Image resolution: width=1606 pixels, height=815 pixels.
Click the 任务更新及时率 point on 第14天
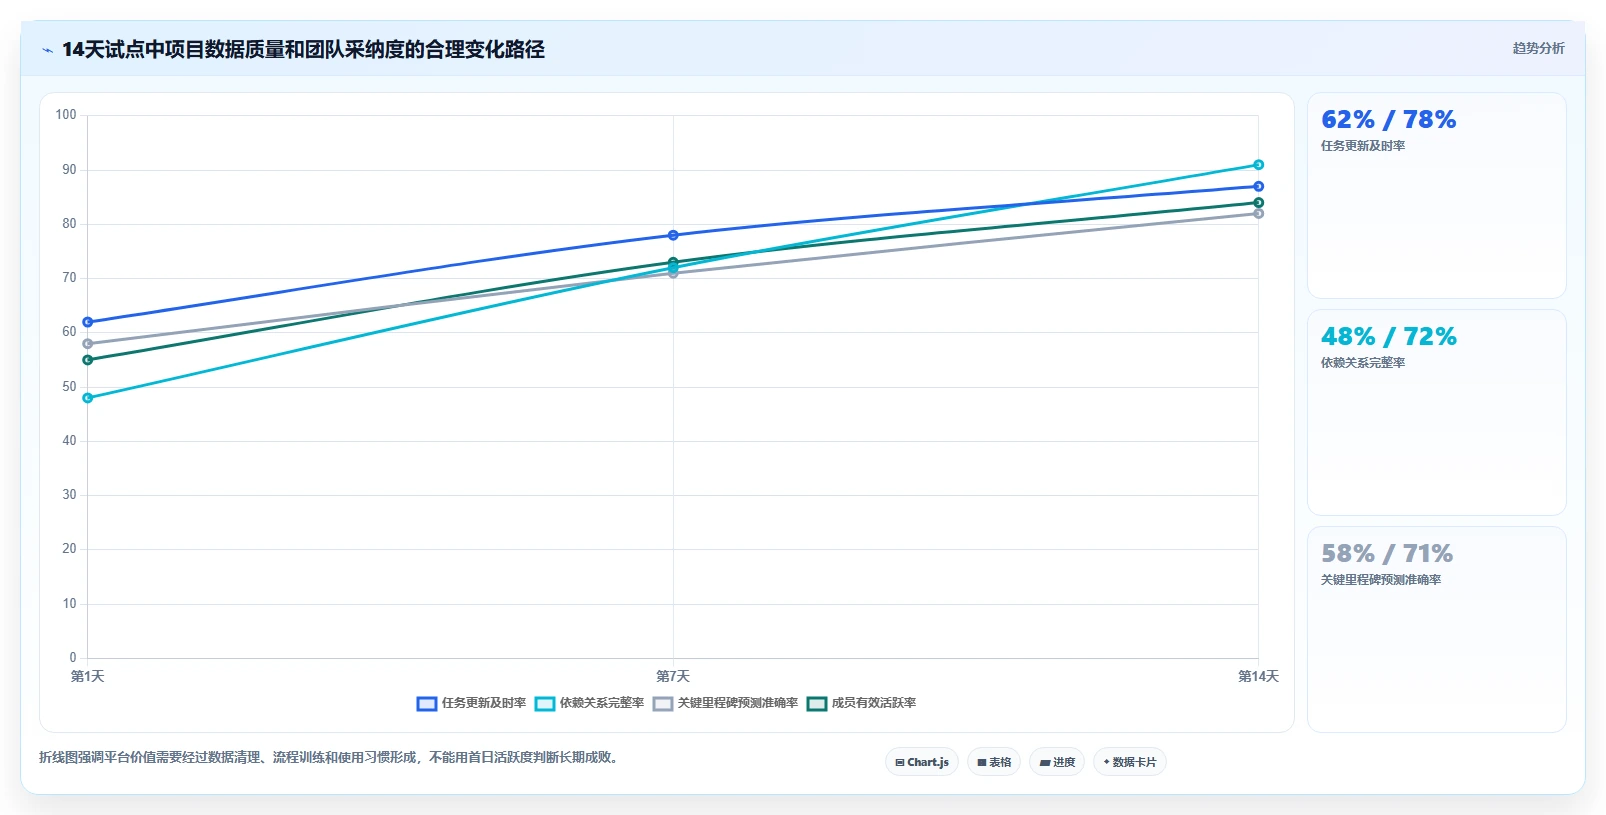(1259, 187)
